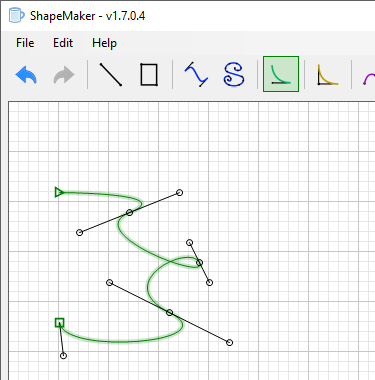375x380 pixels.
Task: Click the upper-right end handle of the top control line
Action: [179, 192]
